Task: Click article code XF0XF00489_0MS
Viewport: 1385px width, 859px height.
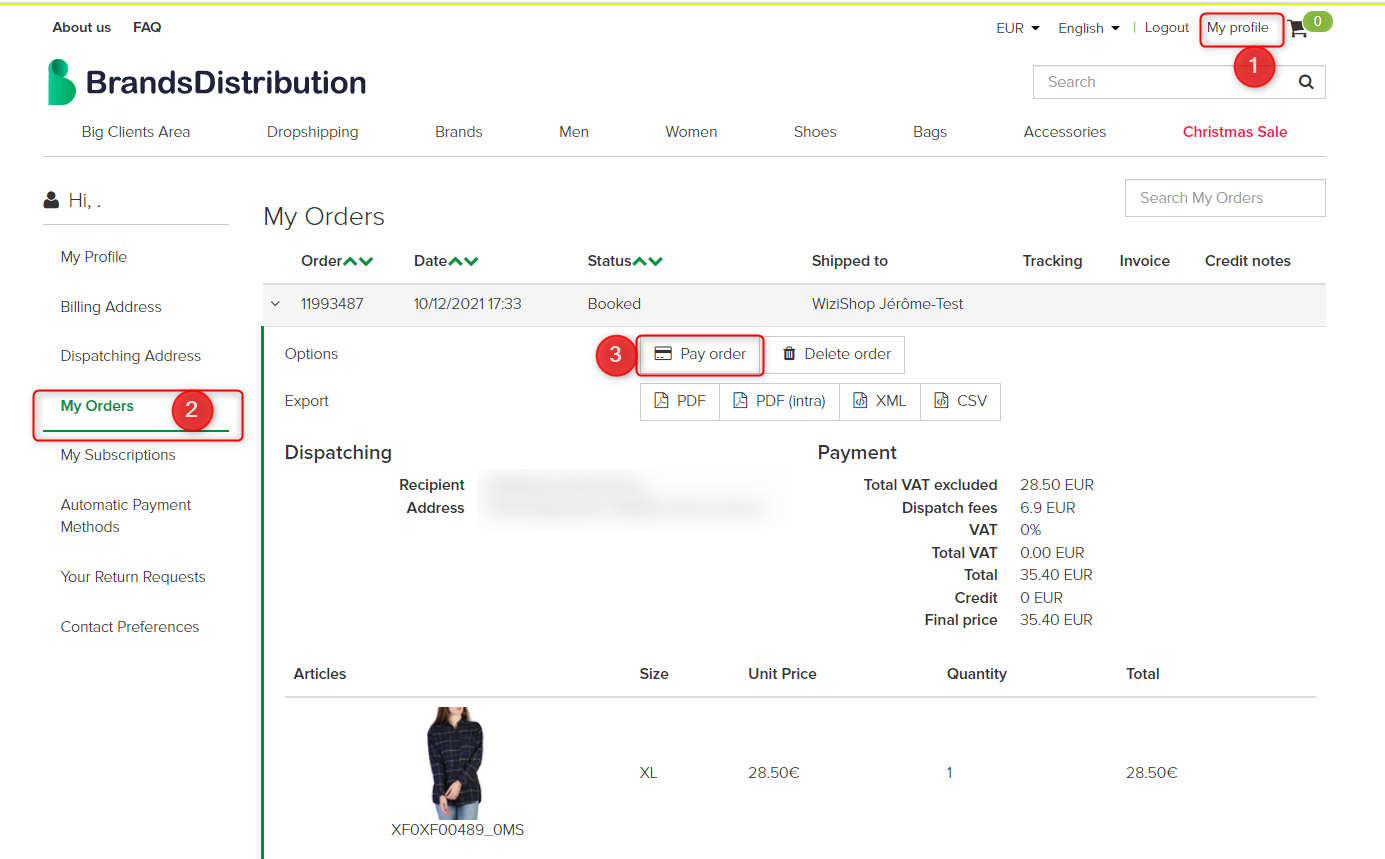Action: click(457, 830)
